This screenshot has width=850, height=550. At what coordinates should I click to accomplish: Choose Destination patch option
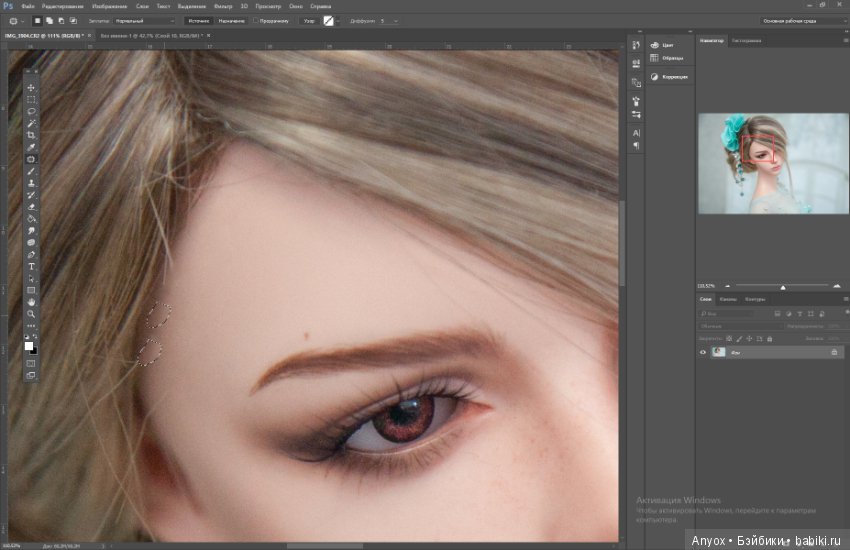[231, 21]
